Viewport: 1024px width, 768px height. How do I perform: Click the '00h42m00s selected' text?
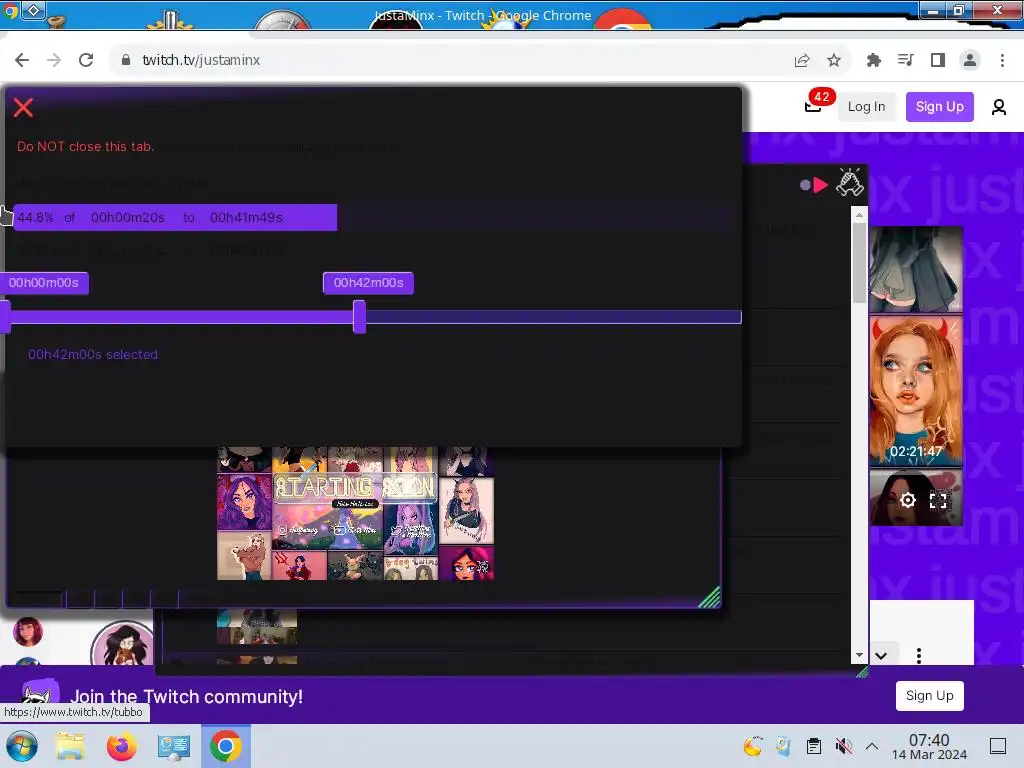click(x=93, y=355)
